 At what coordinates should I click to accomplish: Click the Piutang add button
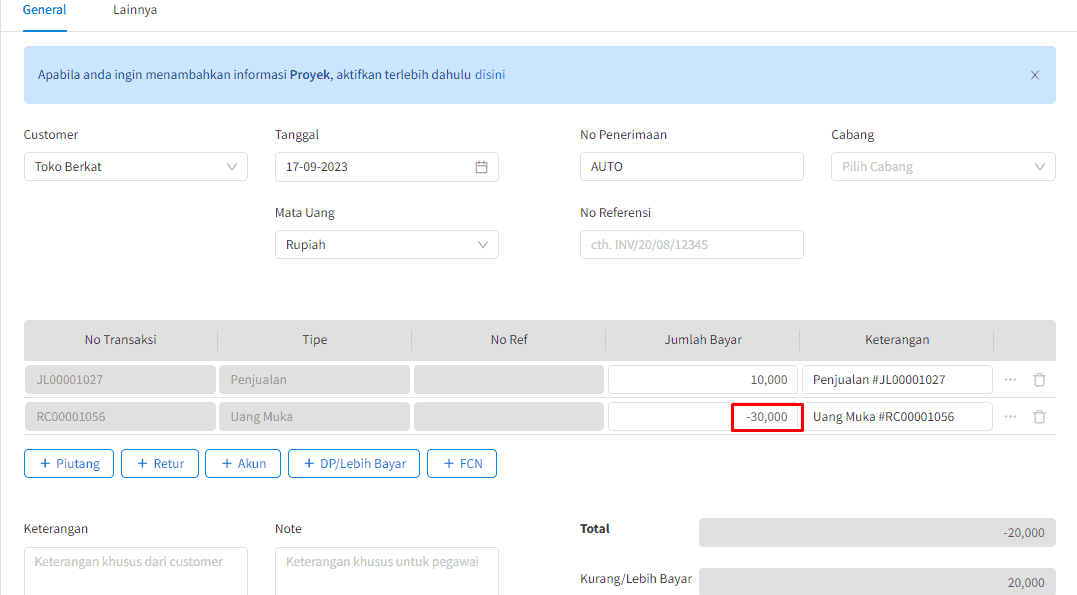pyautogui.click(x=69, y=464)
